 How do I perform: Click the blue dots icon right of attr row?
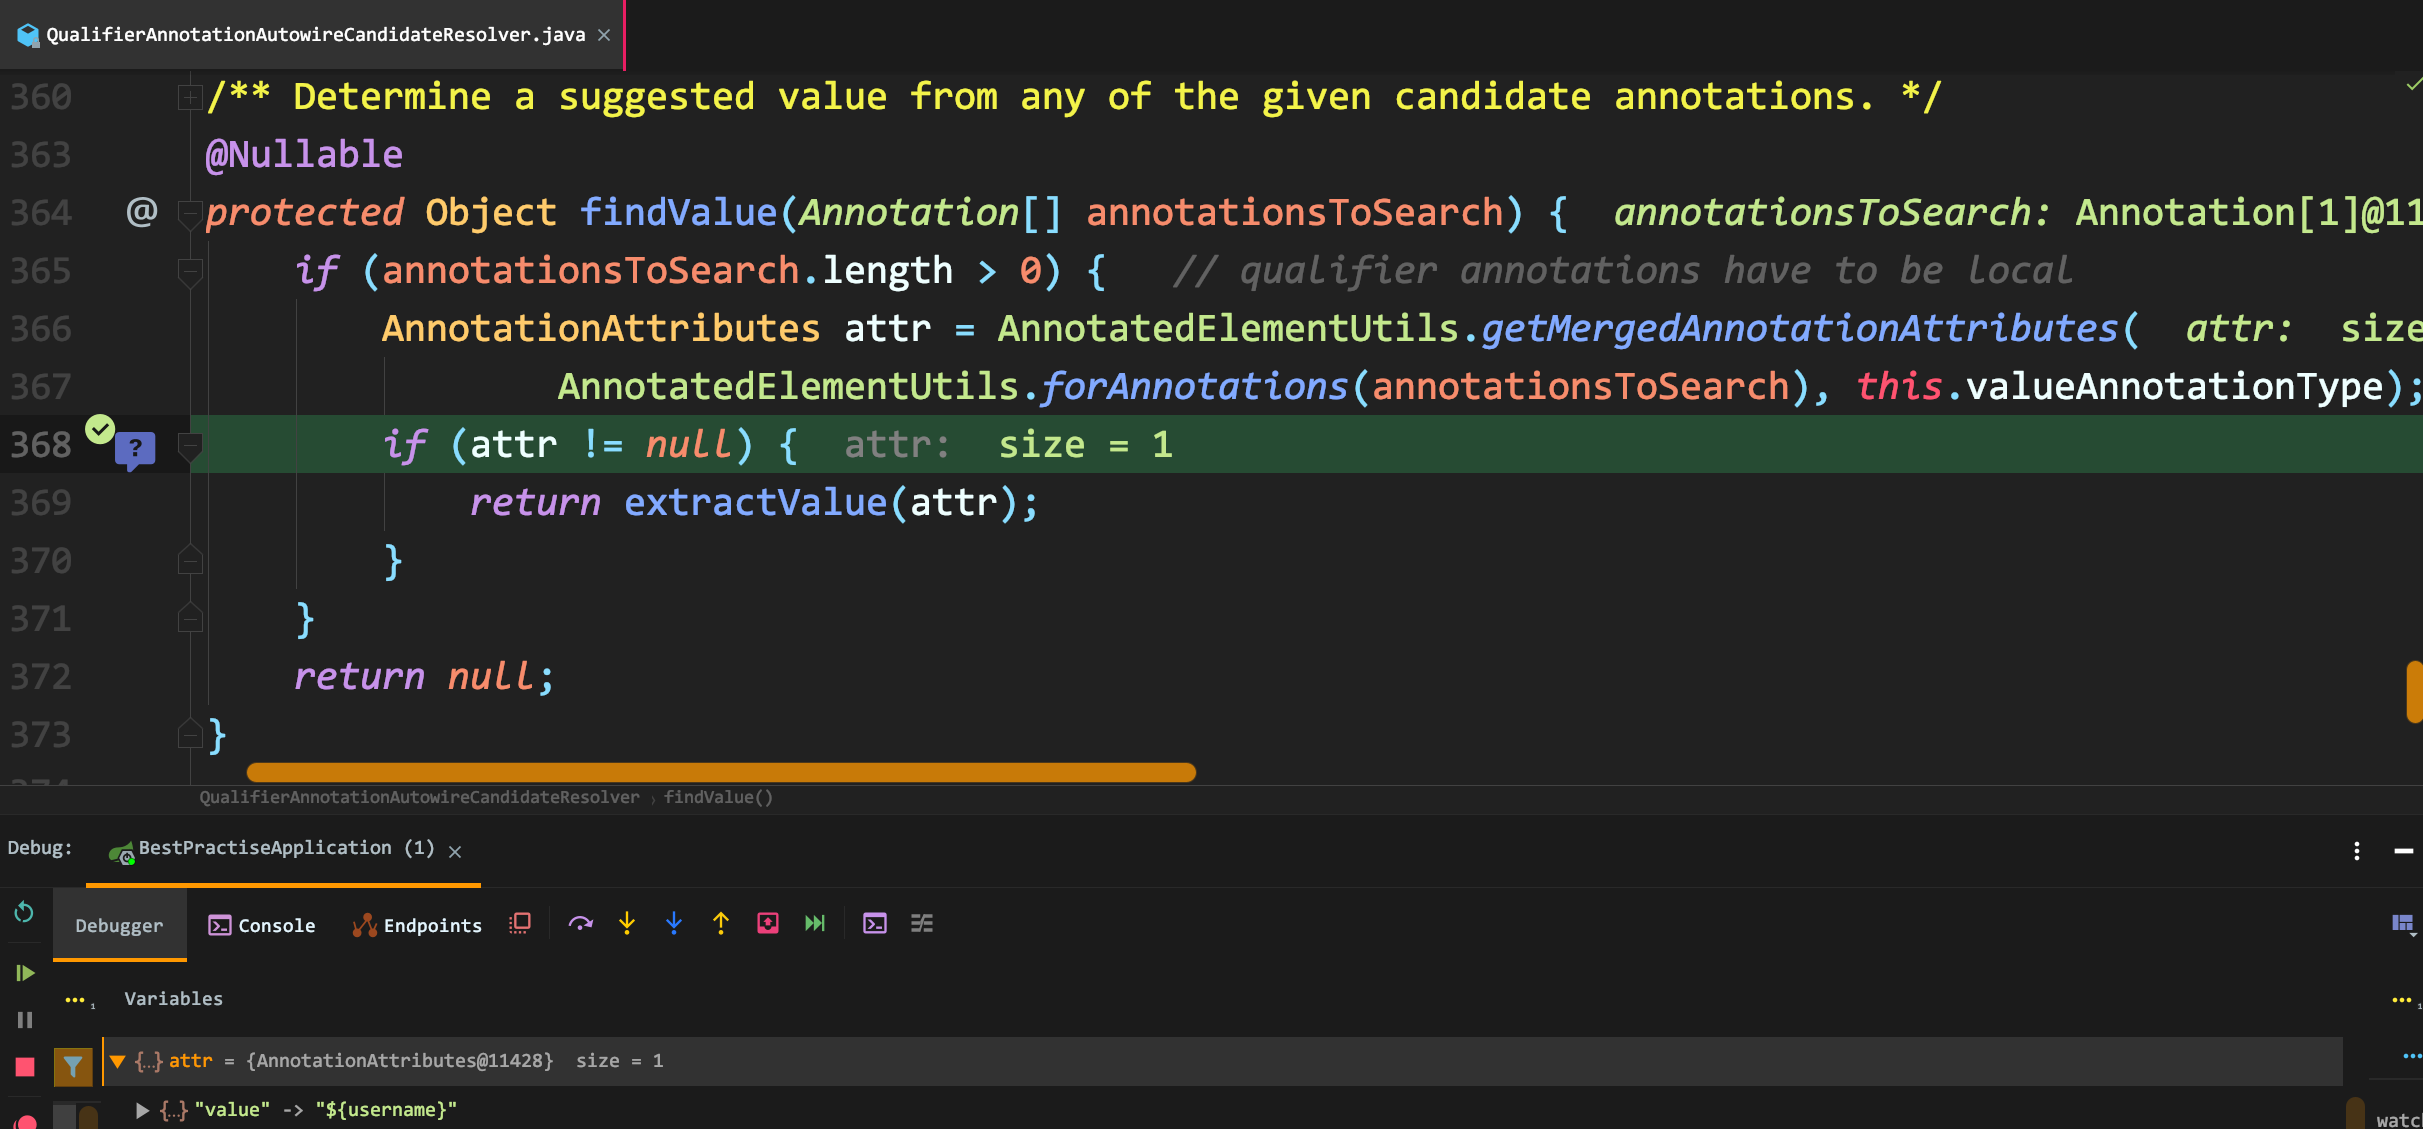(x=2411, y=1055)
